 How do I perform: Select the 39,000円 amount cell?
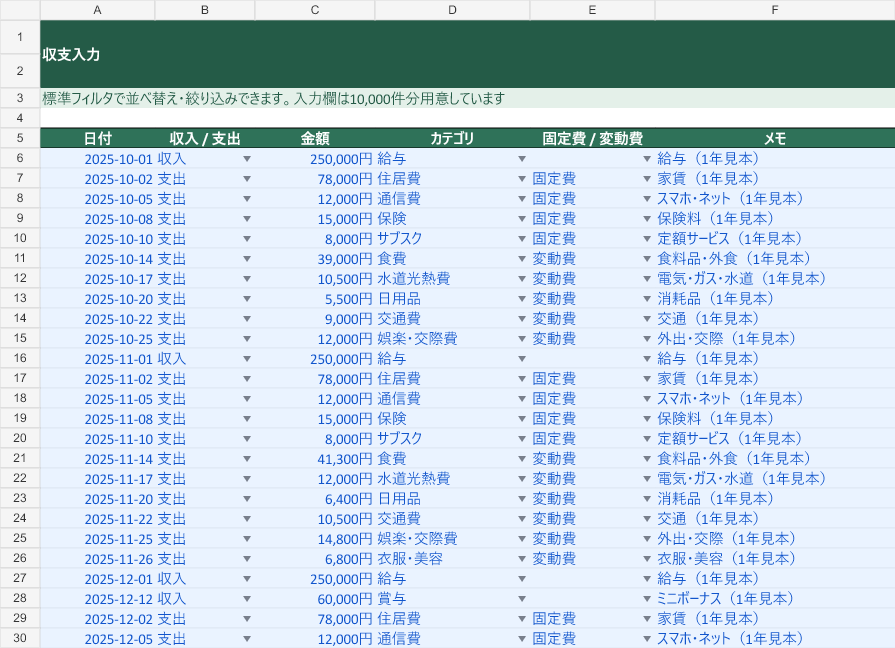pos(315,259)
